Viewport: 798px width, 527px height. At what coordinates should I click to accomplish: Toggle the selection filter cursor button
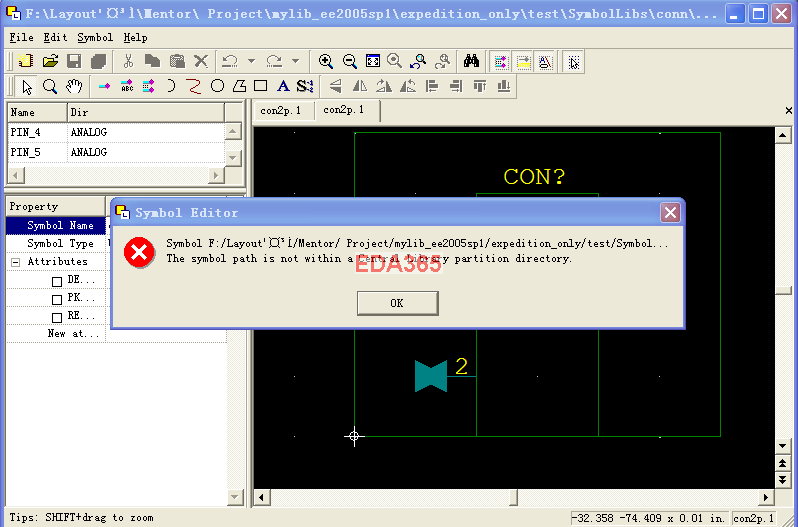(x=574, y=62)
